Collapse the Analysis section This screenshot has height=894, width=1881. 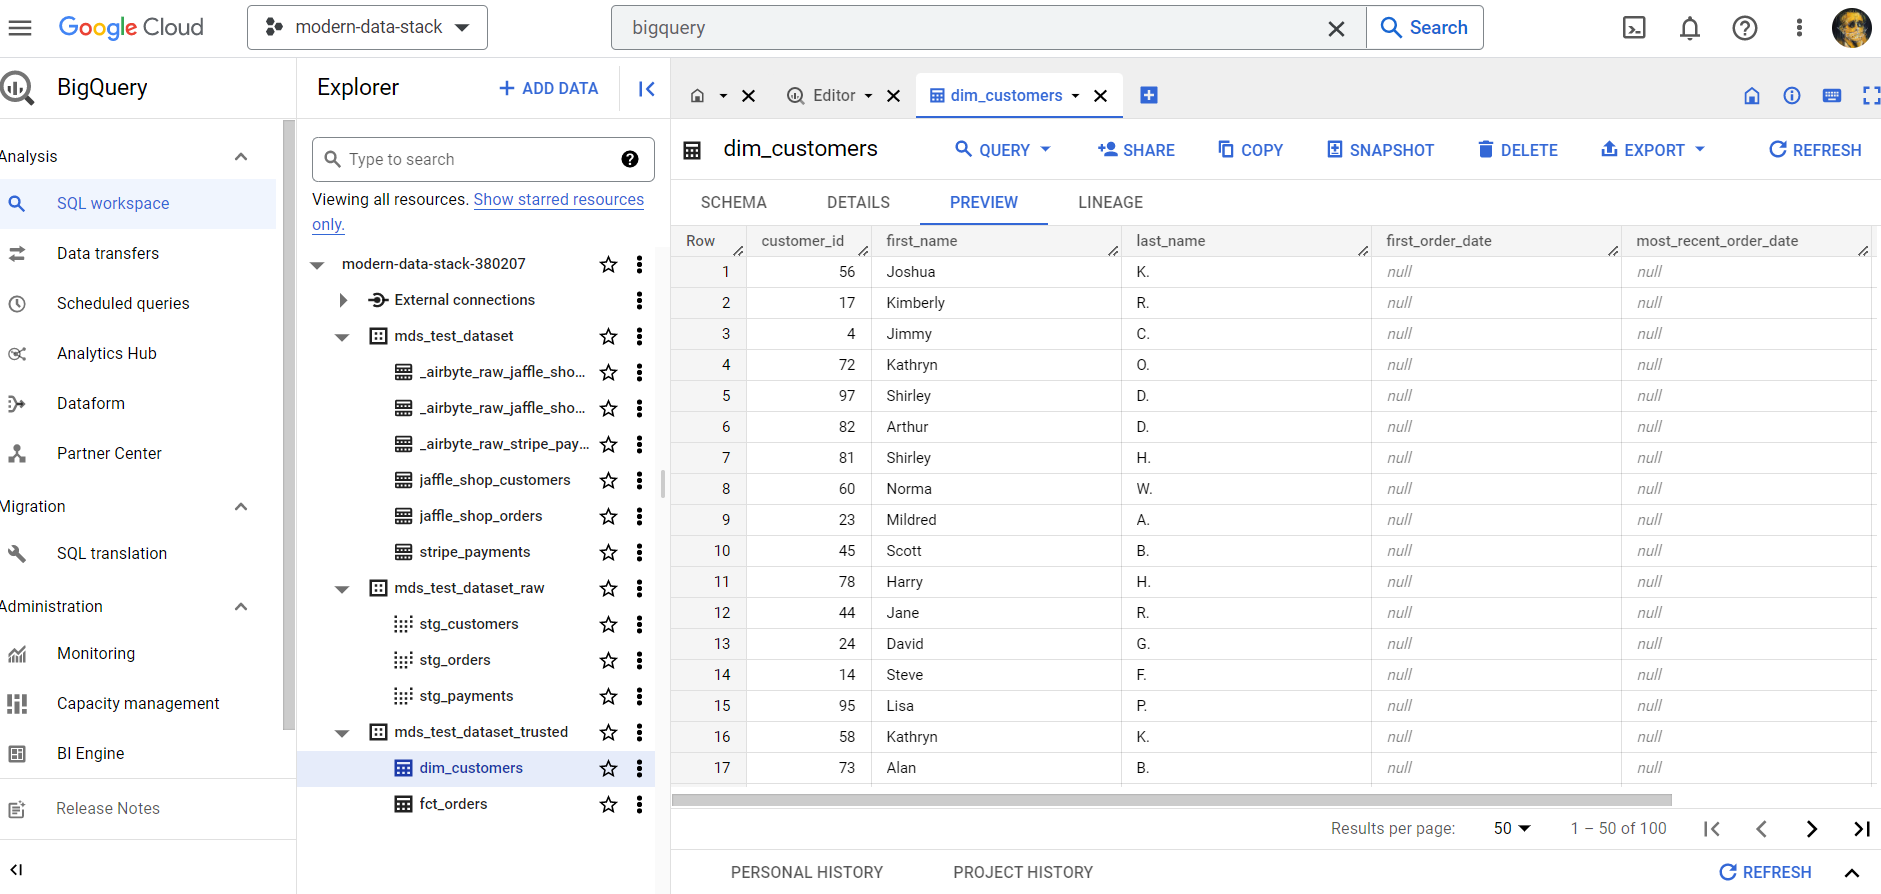click(x=241, y=156)
